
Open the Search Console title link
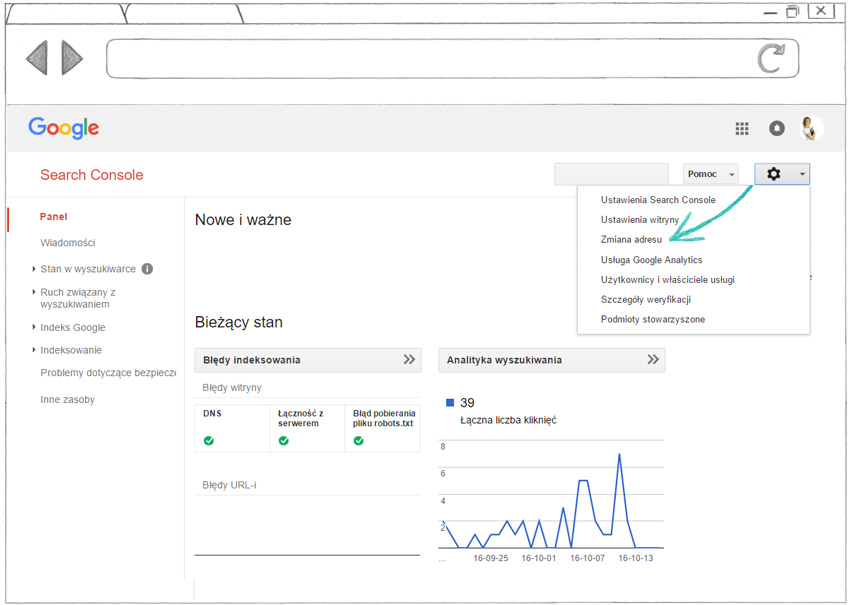[x=91, y=175]
